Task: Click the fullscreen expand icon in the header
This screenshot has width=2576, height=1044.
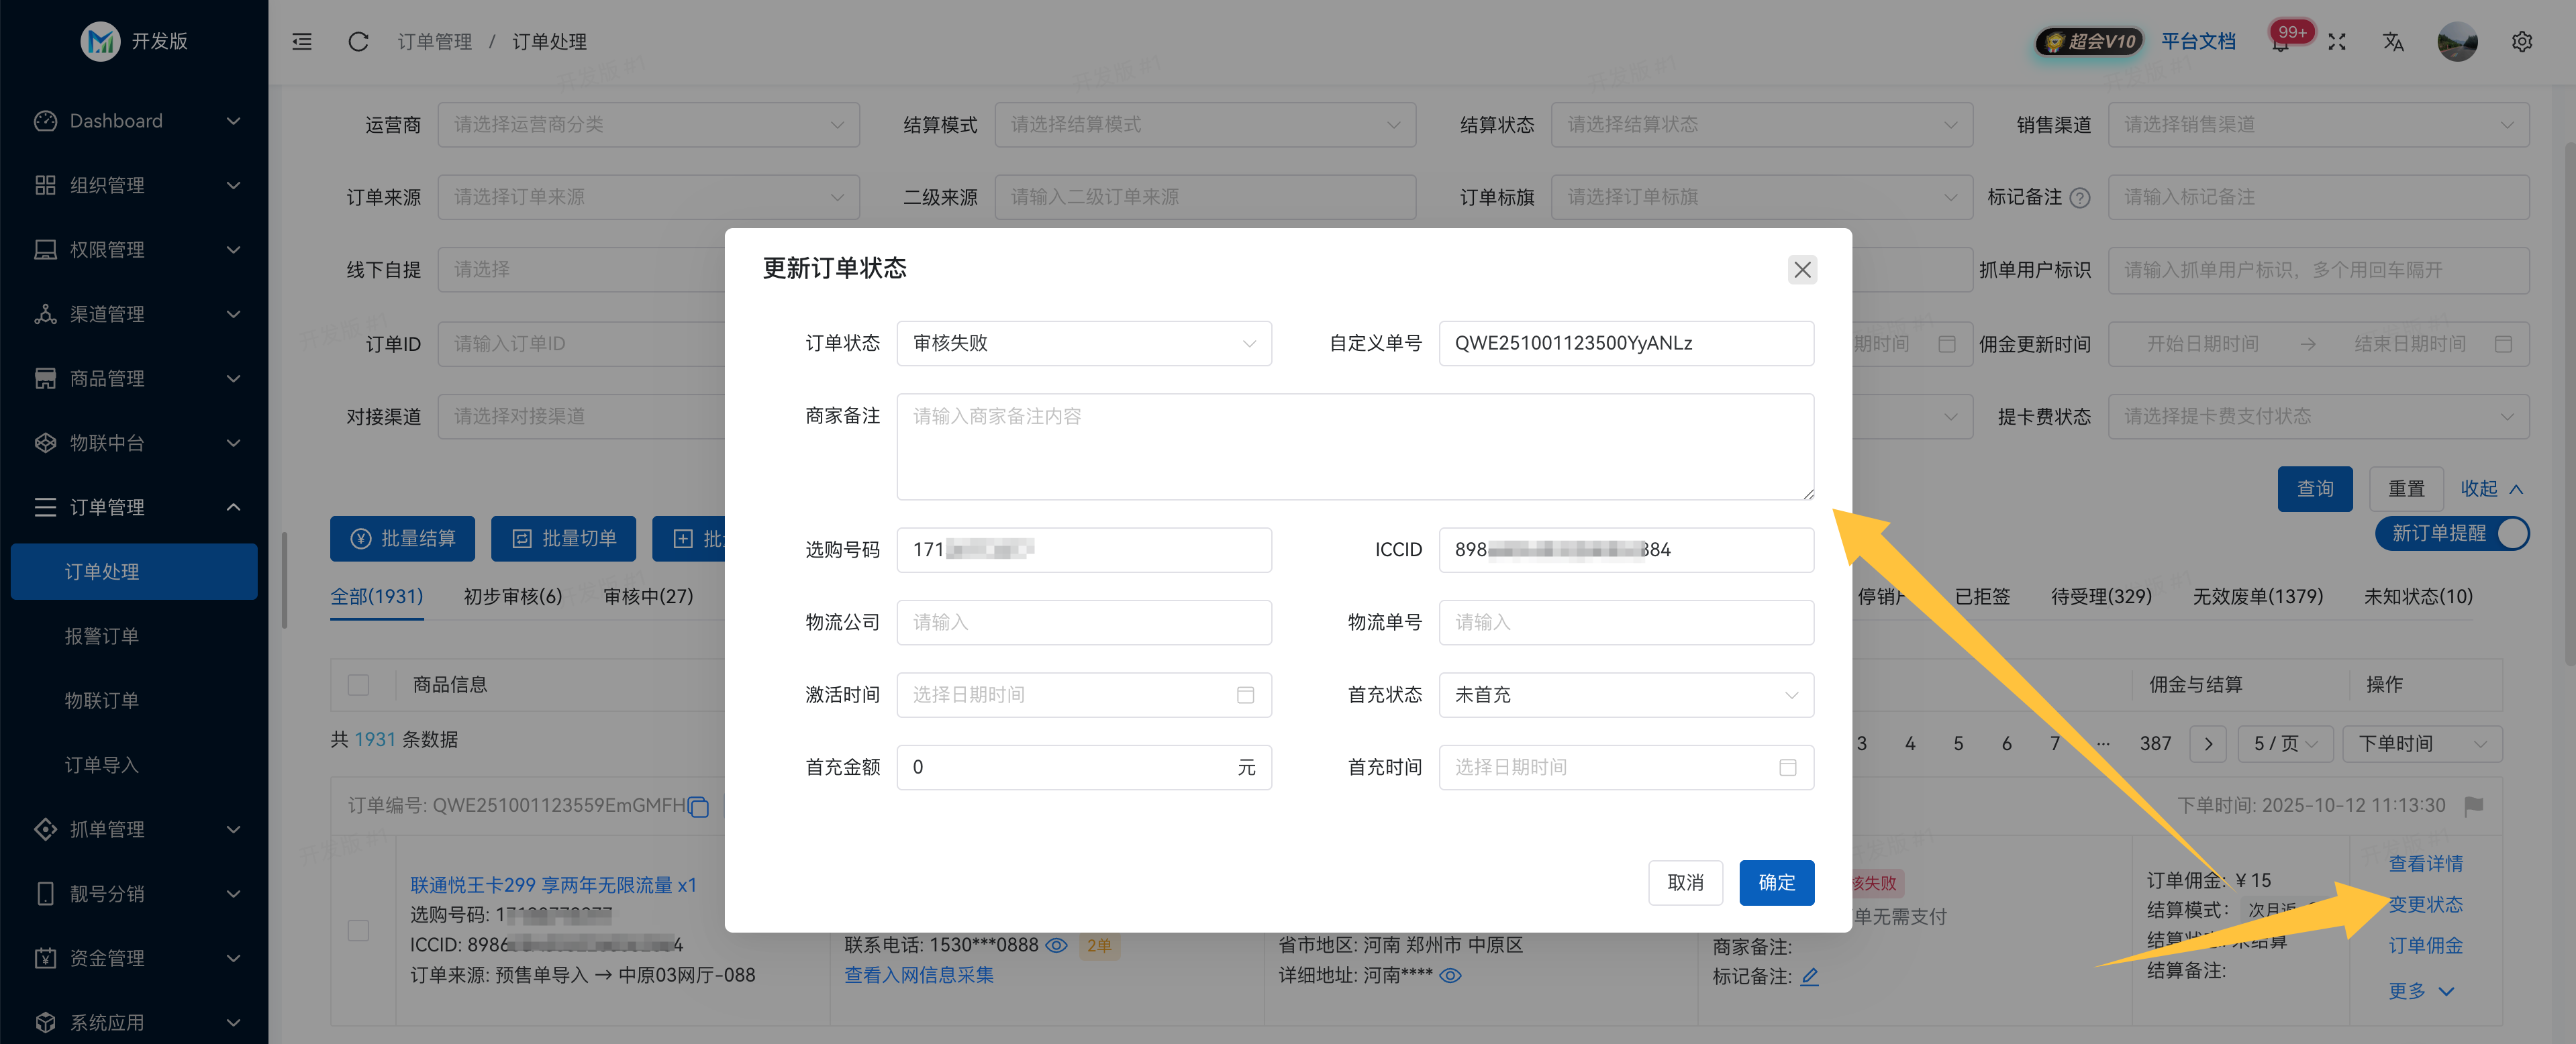Action: coord(2338,42)
